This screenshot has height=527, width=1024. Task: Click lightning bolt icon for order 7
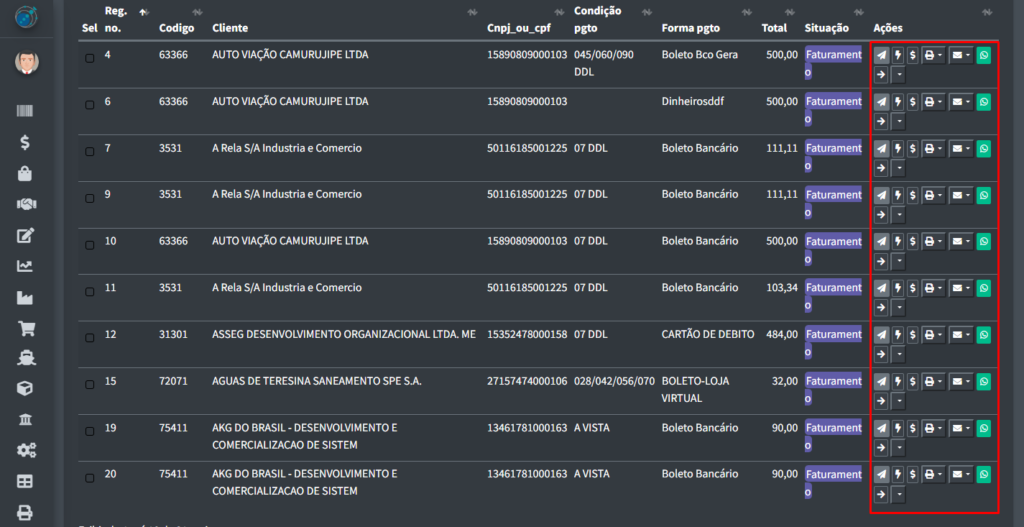point(898,149)
